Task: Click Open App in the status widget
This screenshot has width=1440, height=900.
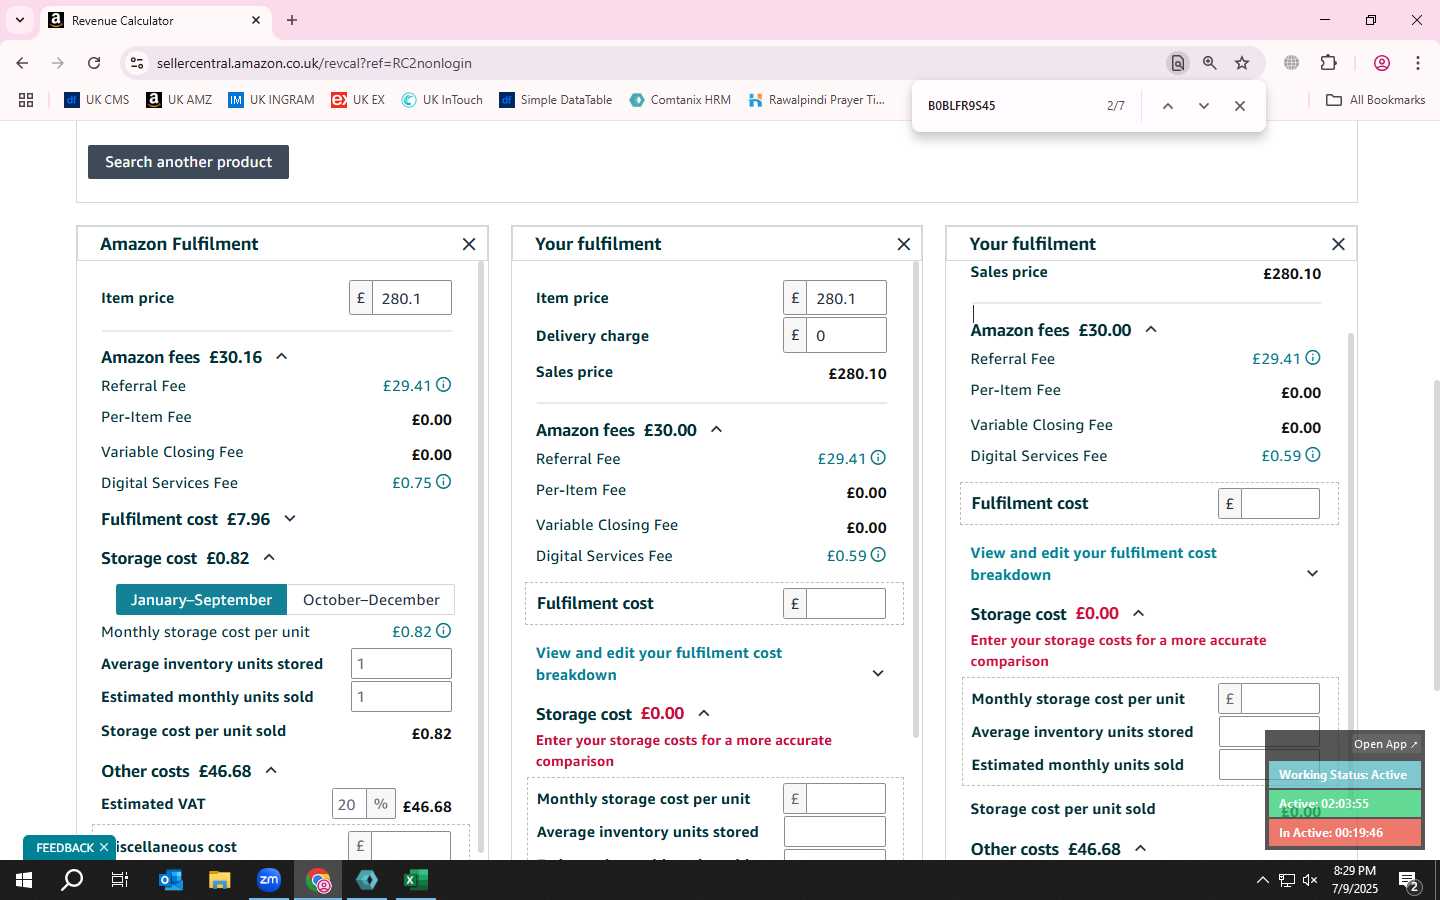Action: tap(1385, 744)
